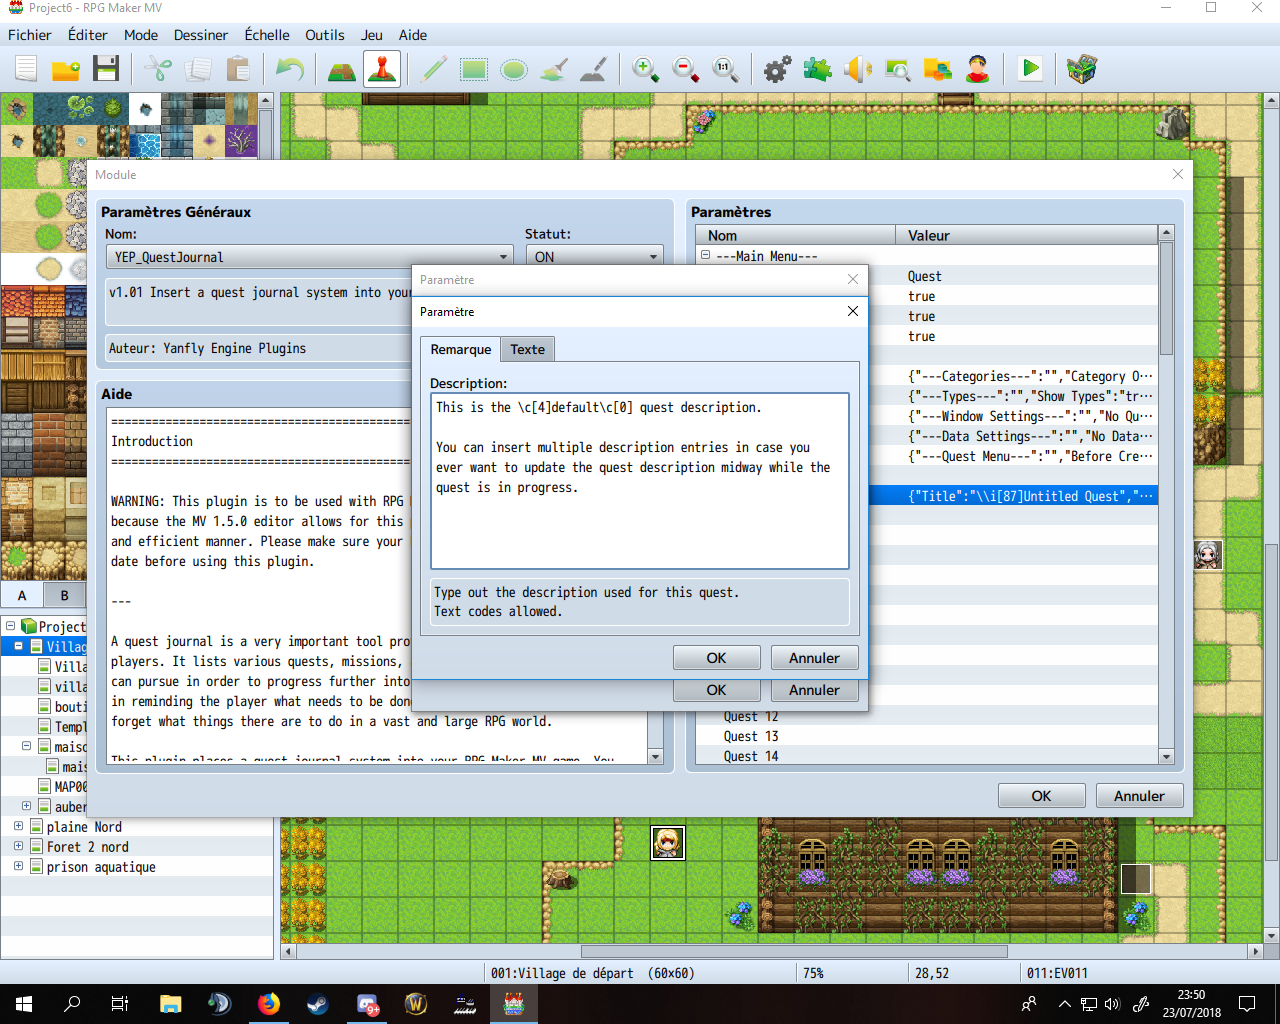Screen dimensions: 1280x1024
Task: Select the Pencil drawing tool
Action: (x=434, y=69)
